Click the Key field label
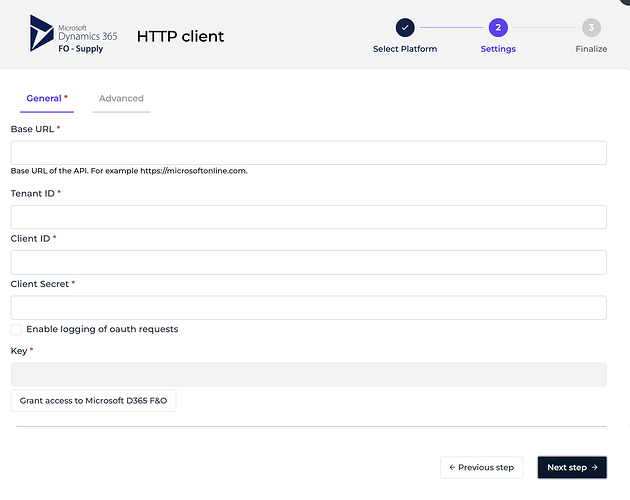Screen dimensions: 630x500 coord(19,351)
